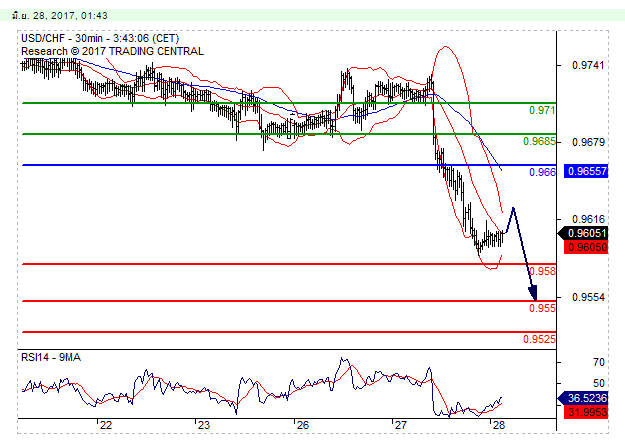Click the 'RSI14 - 9MA' indicator label
Viewport: 625px width, 445px height.
51,357
